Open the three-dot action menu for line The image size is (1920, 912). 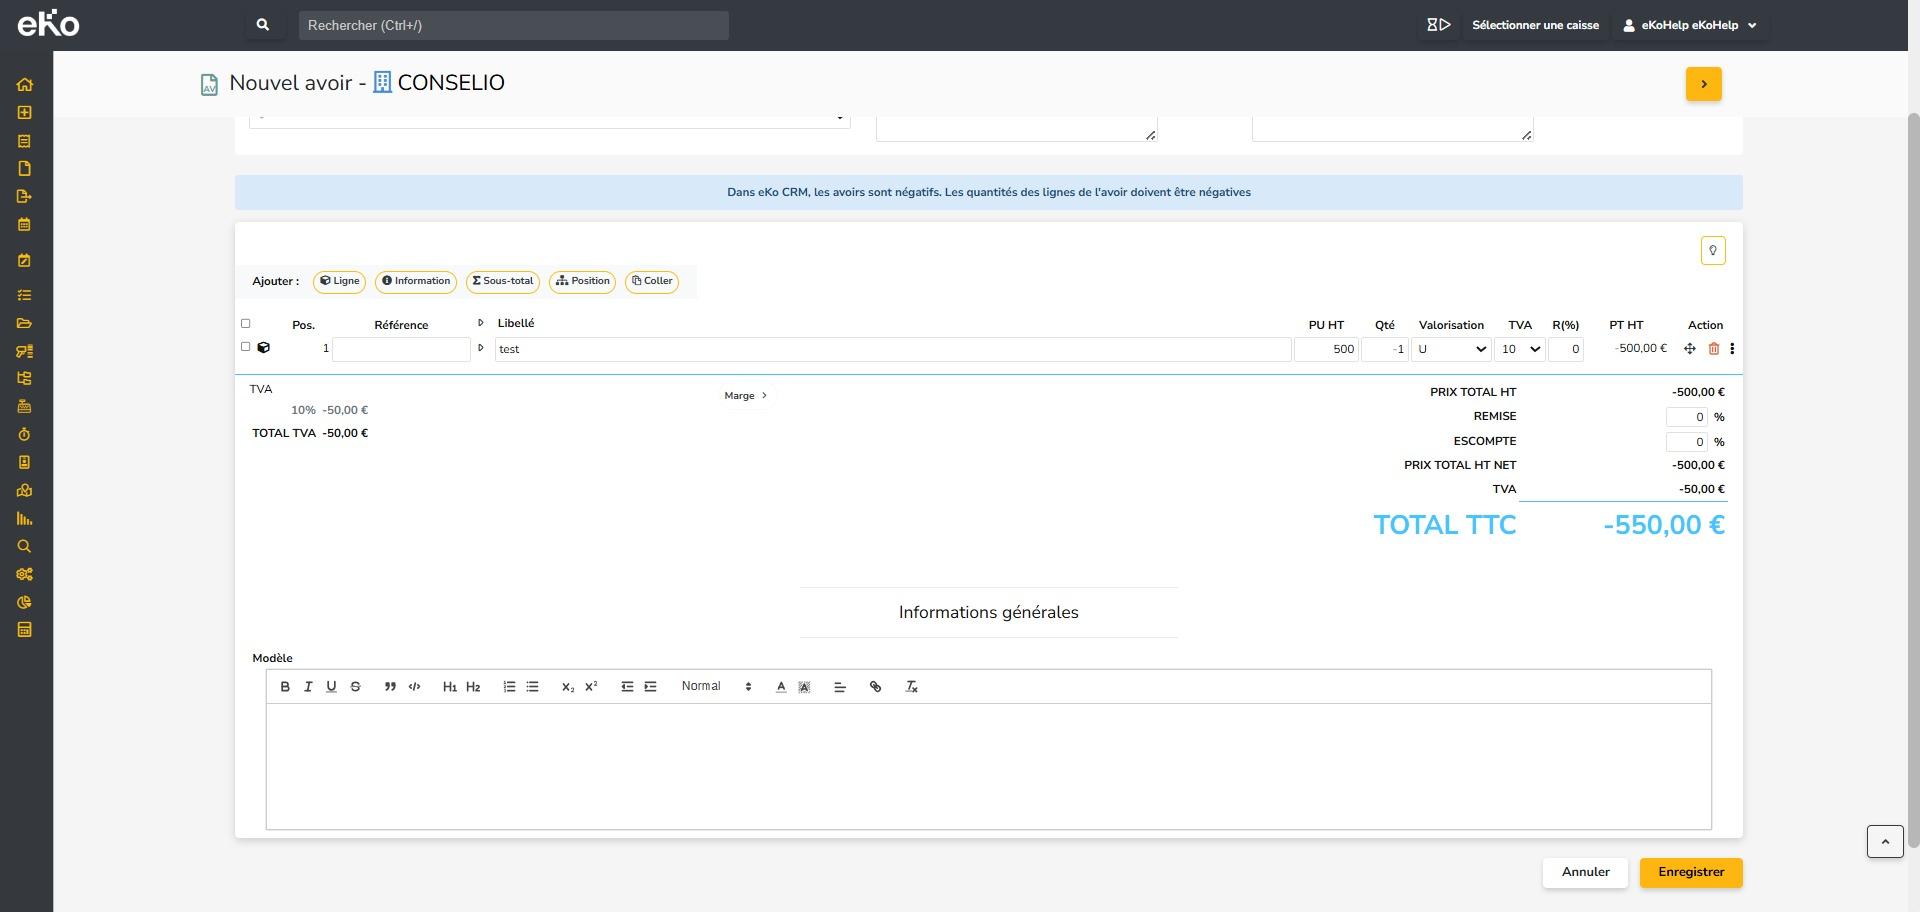pyautogui.click(x=1732, y=349)
